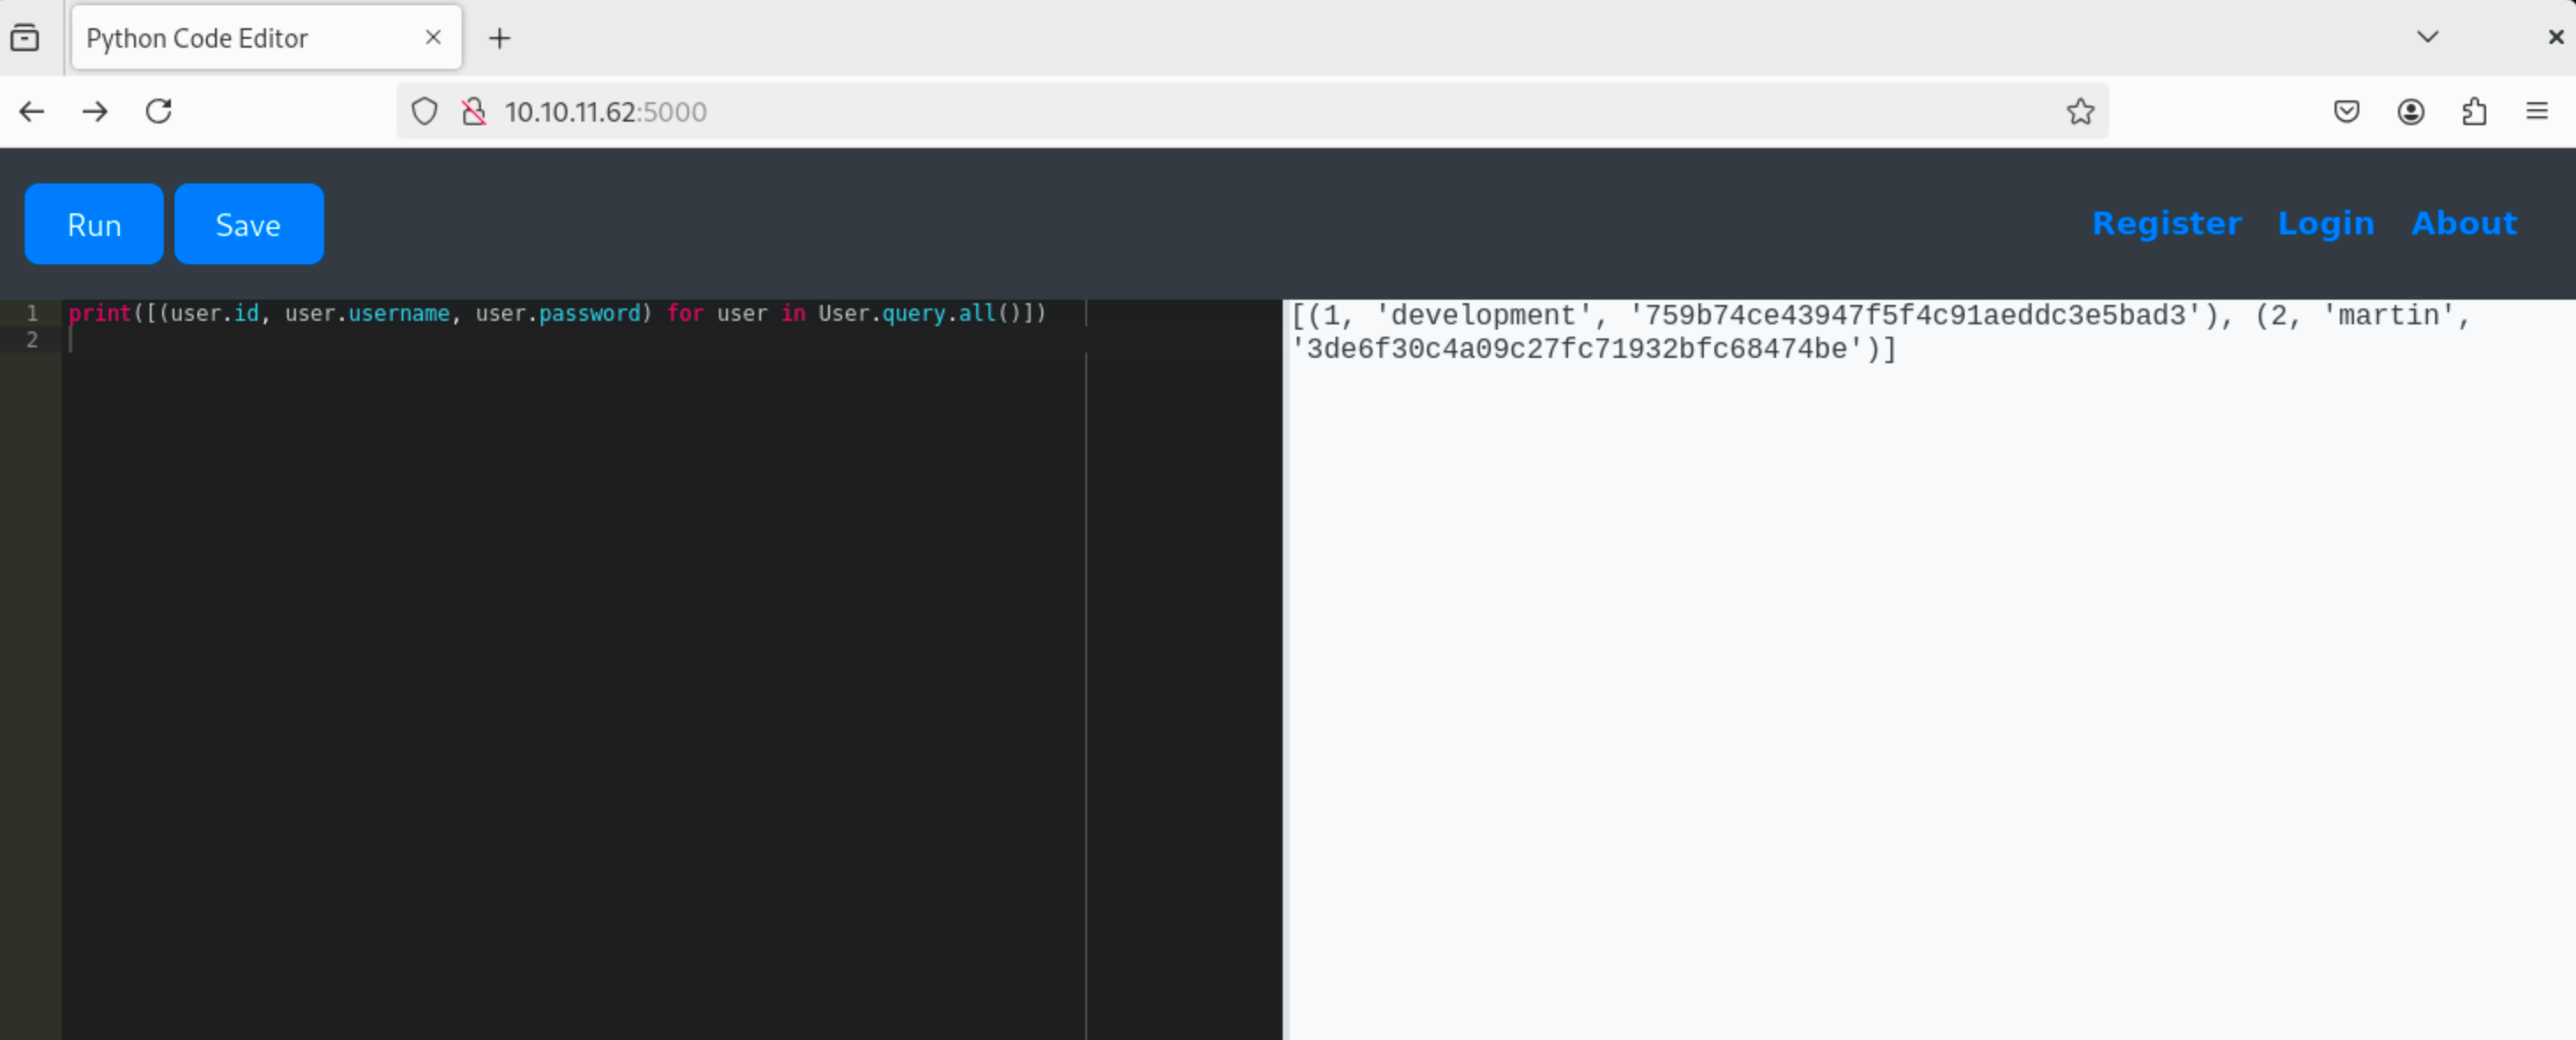
Task: Click the browser back arrow
Action: [x=32, y=111]
